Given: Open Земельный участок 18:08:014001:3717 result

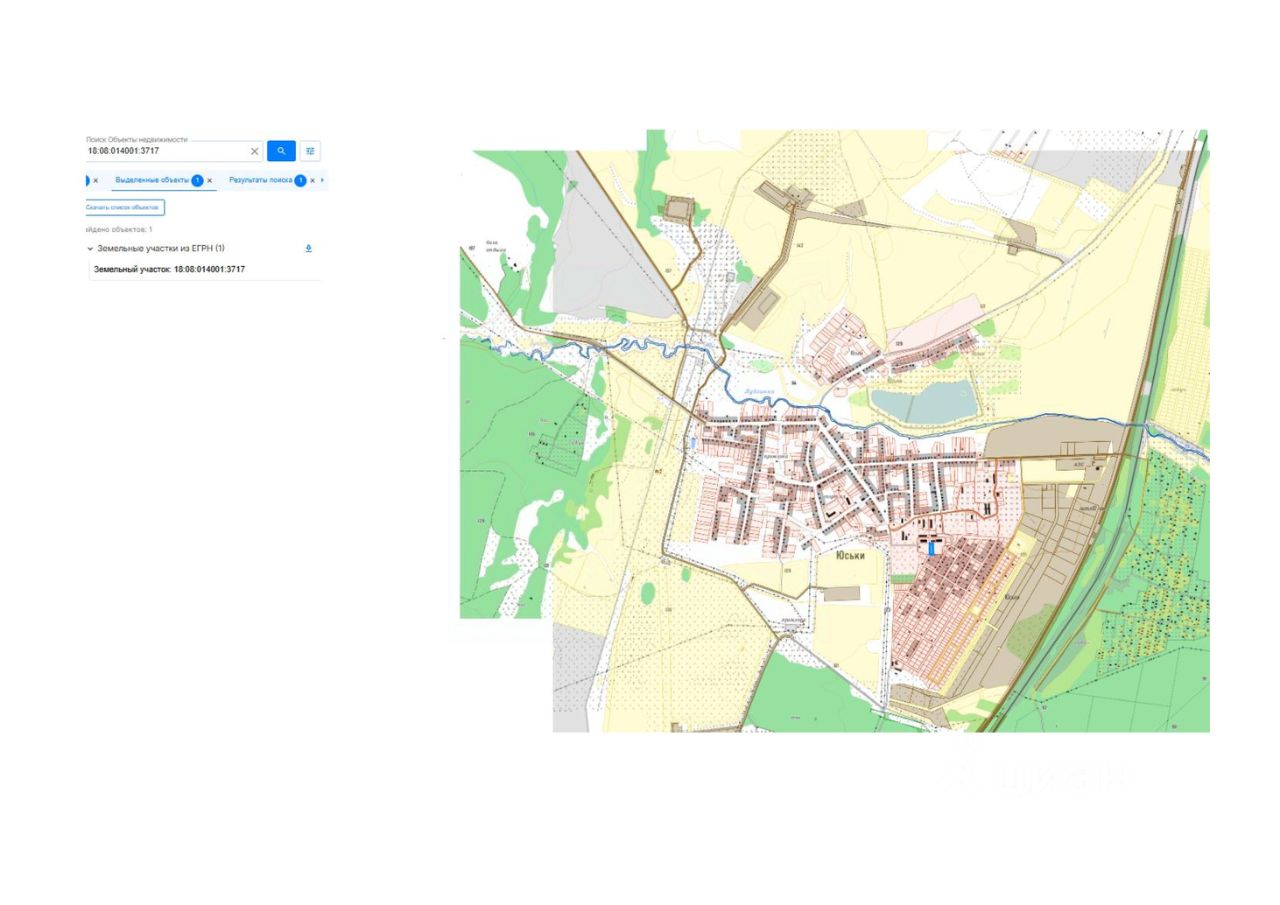Looking at the screenshot, I should 170,269.
